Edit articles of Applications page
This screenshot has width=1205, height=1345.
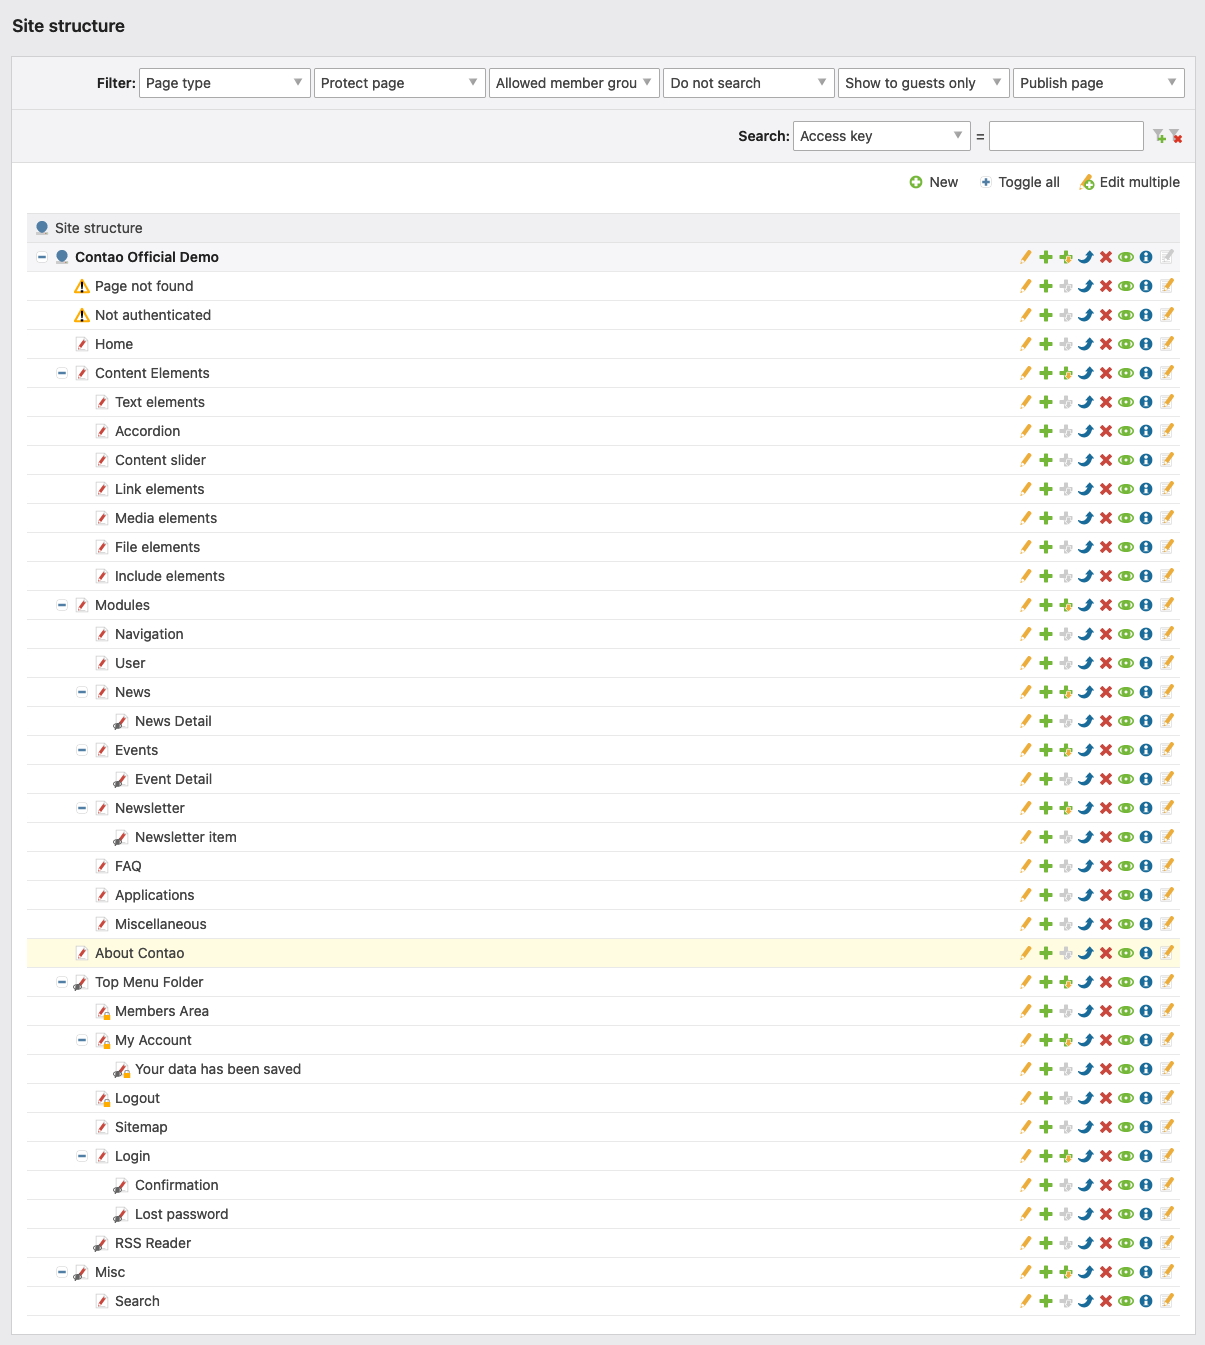coord(1167,895)
